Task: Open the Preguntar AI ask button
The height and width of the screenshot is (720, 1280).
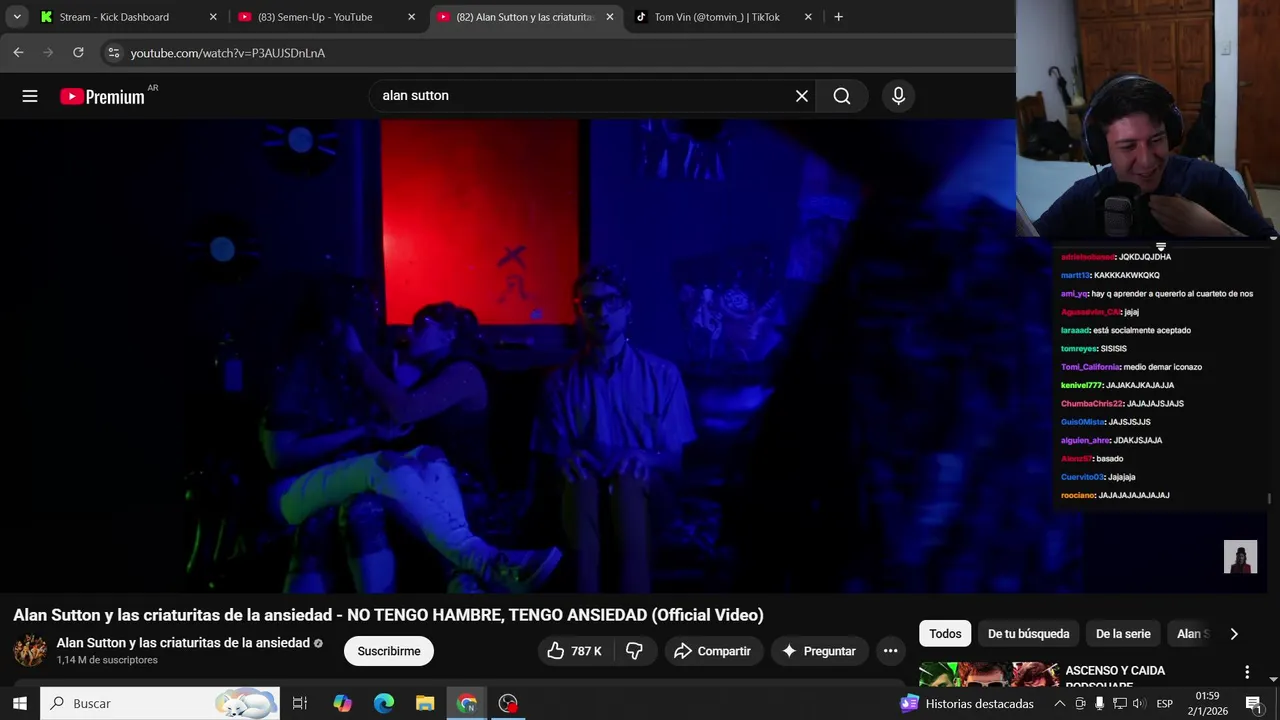Action: click(x=819, y=651)
